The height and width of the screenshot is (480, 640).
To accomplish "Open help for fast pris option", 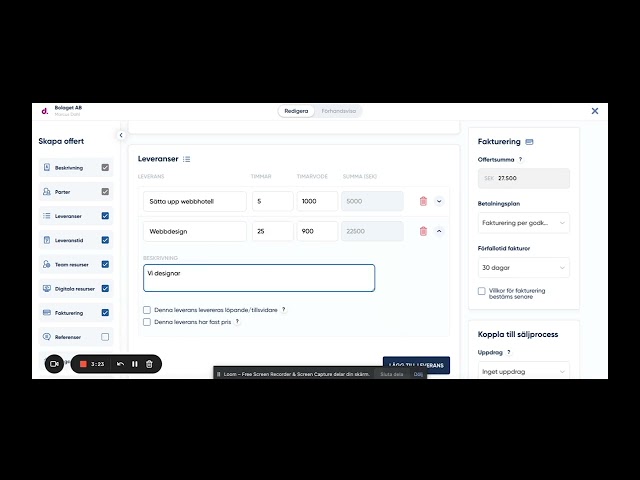I will point(237,322).
